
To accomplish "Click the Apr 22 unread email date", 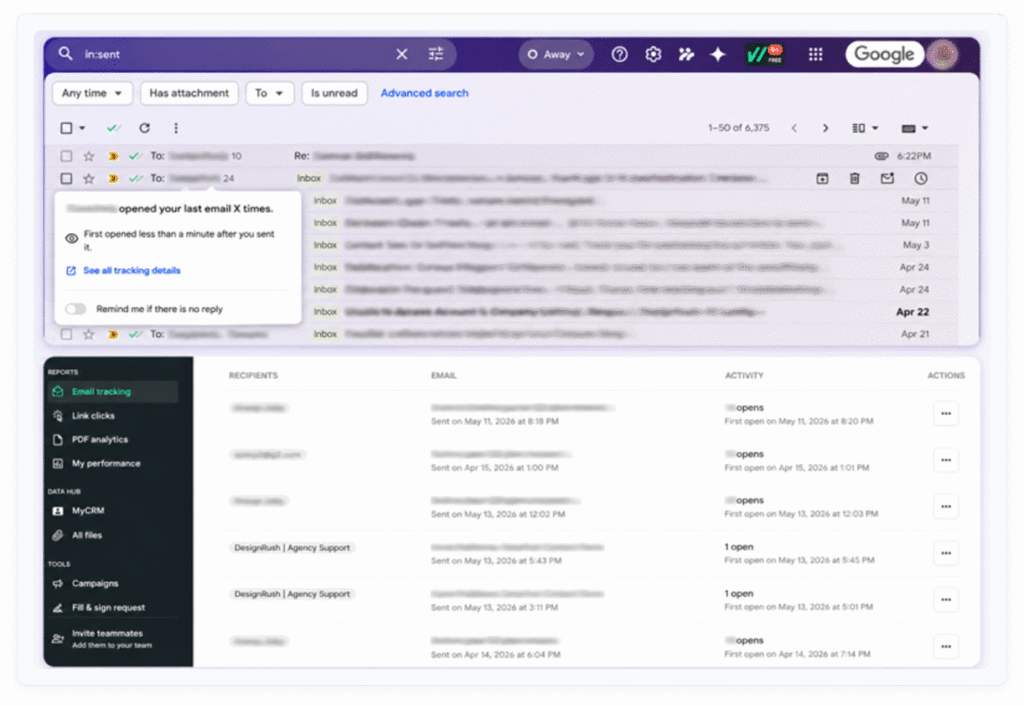I will pos(912,312).
